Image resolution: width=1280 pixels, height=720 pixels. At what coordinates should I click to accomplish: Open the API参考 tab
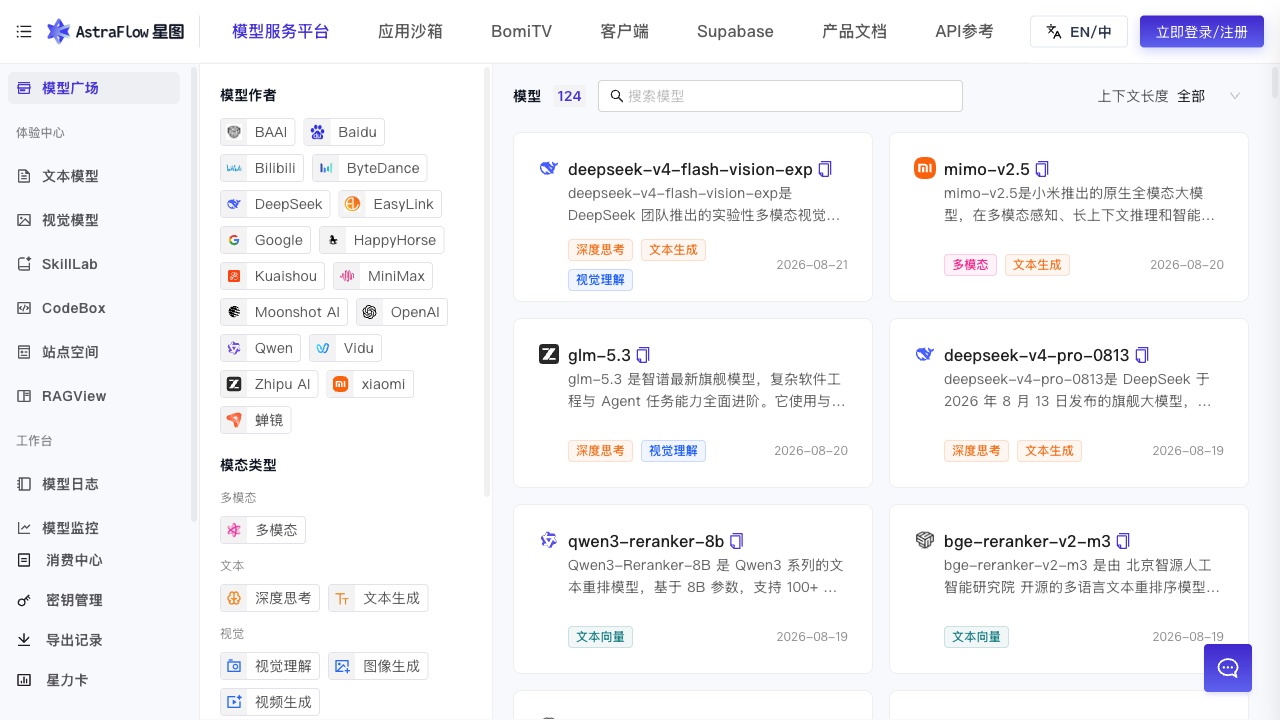(x=964, y=32)
